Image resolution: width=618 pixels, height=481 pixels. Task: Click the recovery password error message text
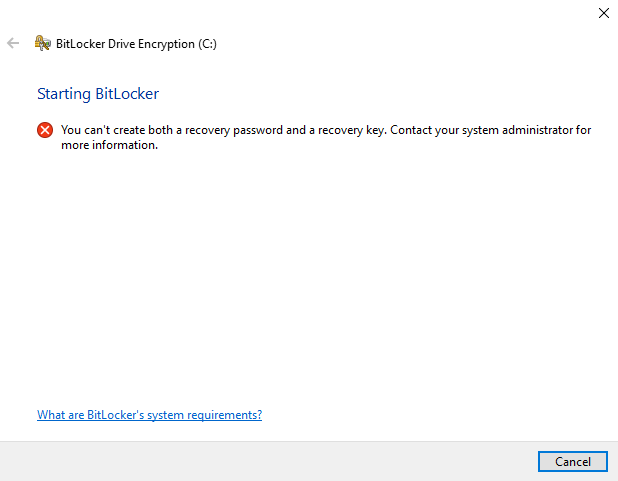click(x=326, y=137)
